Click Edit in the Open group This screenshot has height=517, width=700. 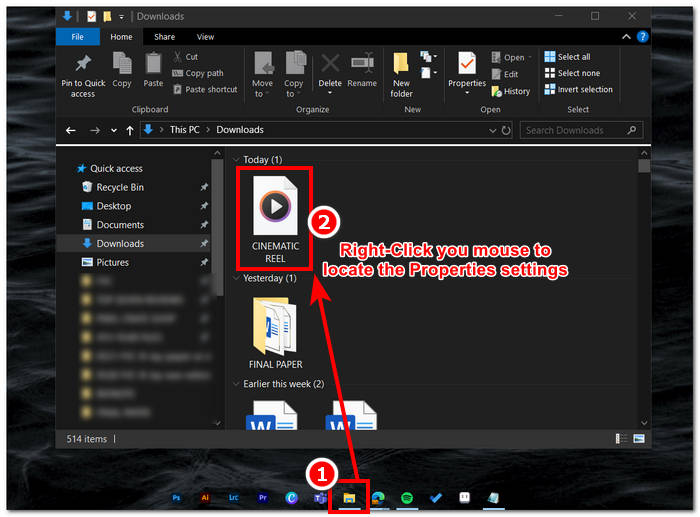tap(505, 74)
